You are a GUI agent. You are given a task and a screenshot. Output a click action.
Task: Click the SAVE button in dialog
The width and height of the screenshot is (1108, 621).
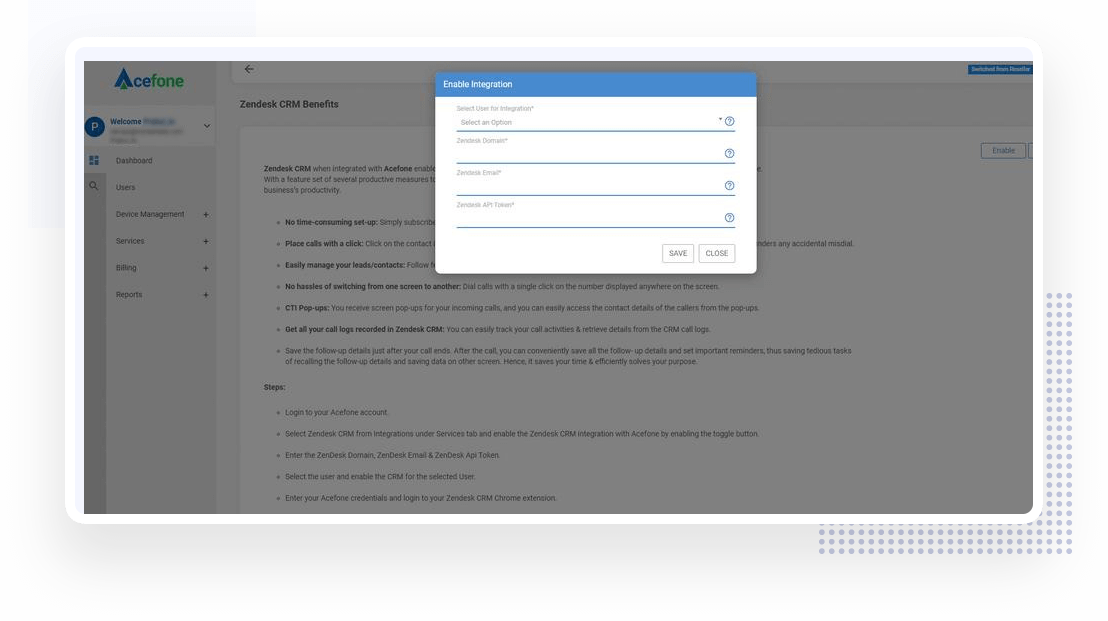click(x=678, y=253)
